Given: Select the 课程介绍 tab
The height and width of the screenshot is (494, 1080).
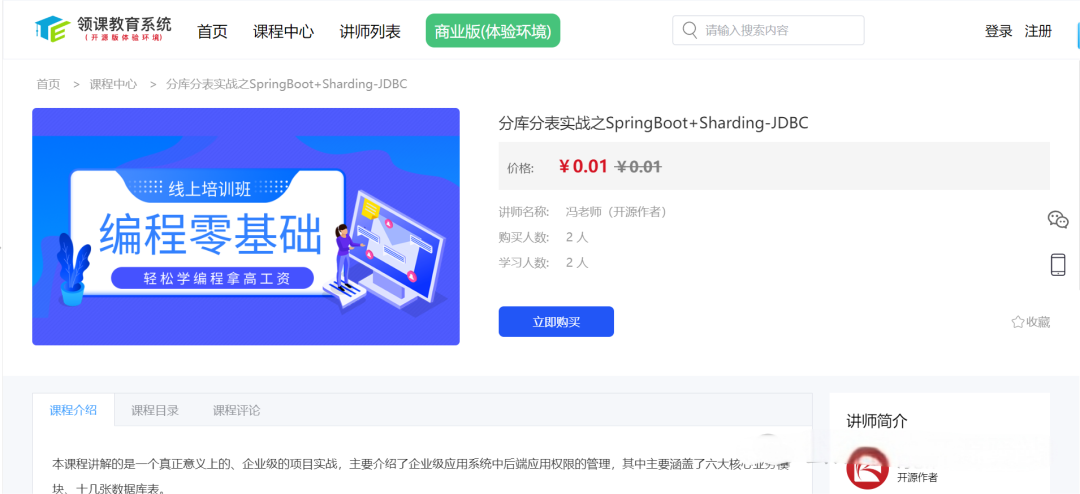Looking at the screenshot, I should (73, 411).
